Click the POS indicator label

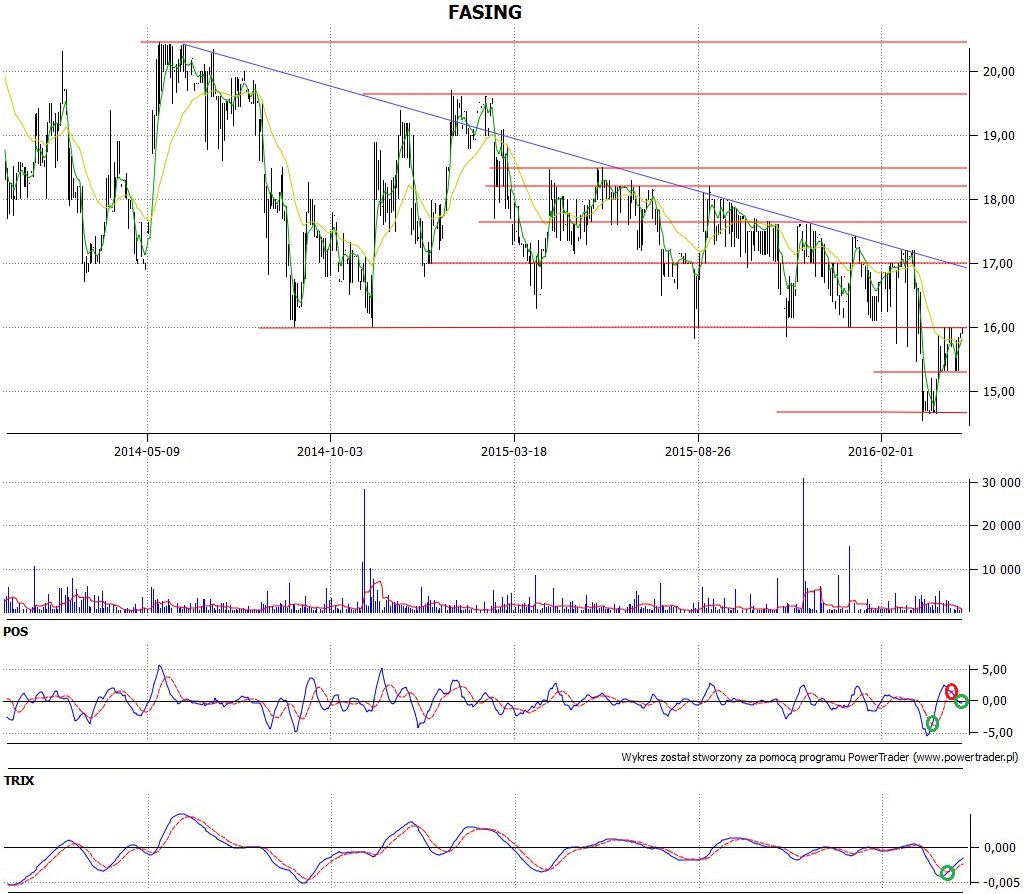pyautogui.click(x=16, y=631)
